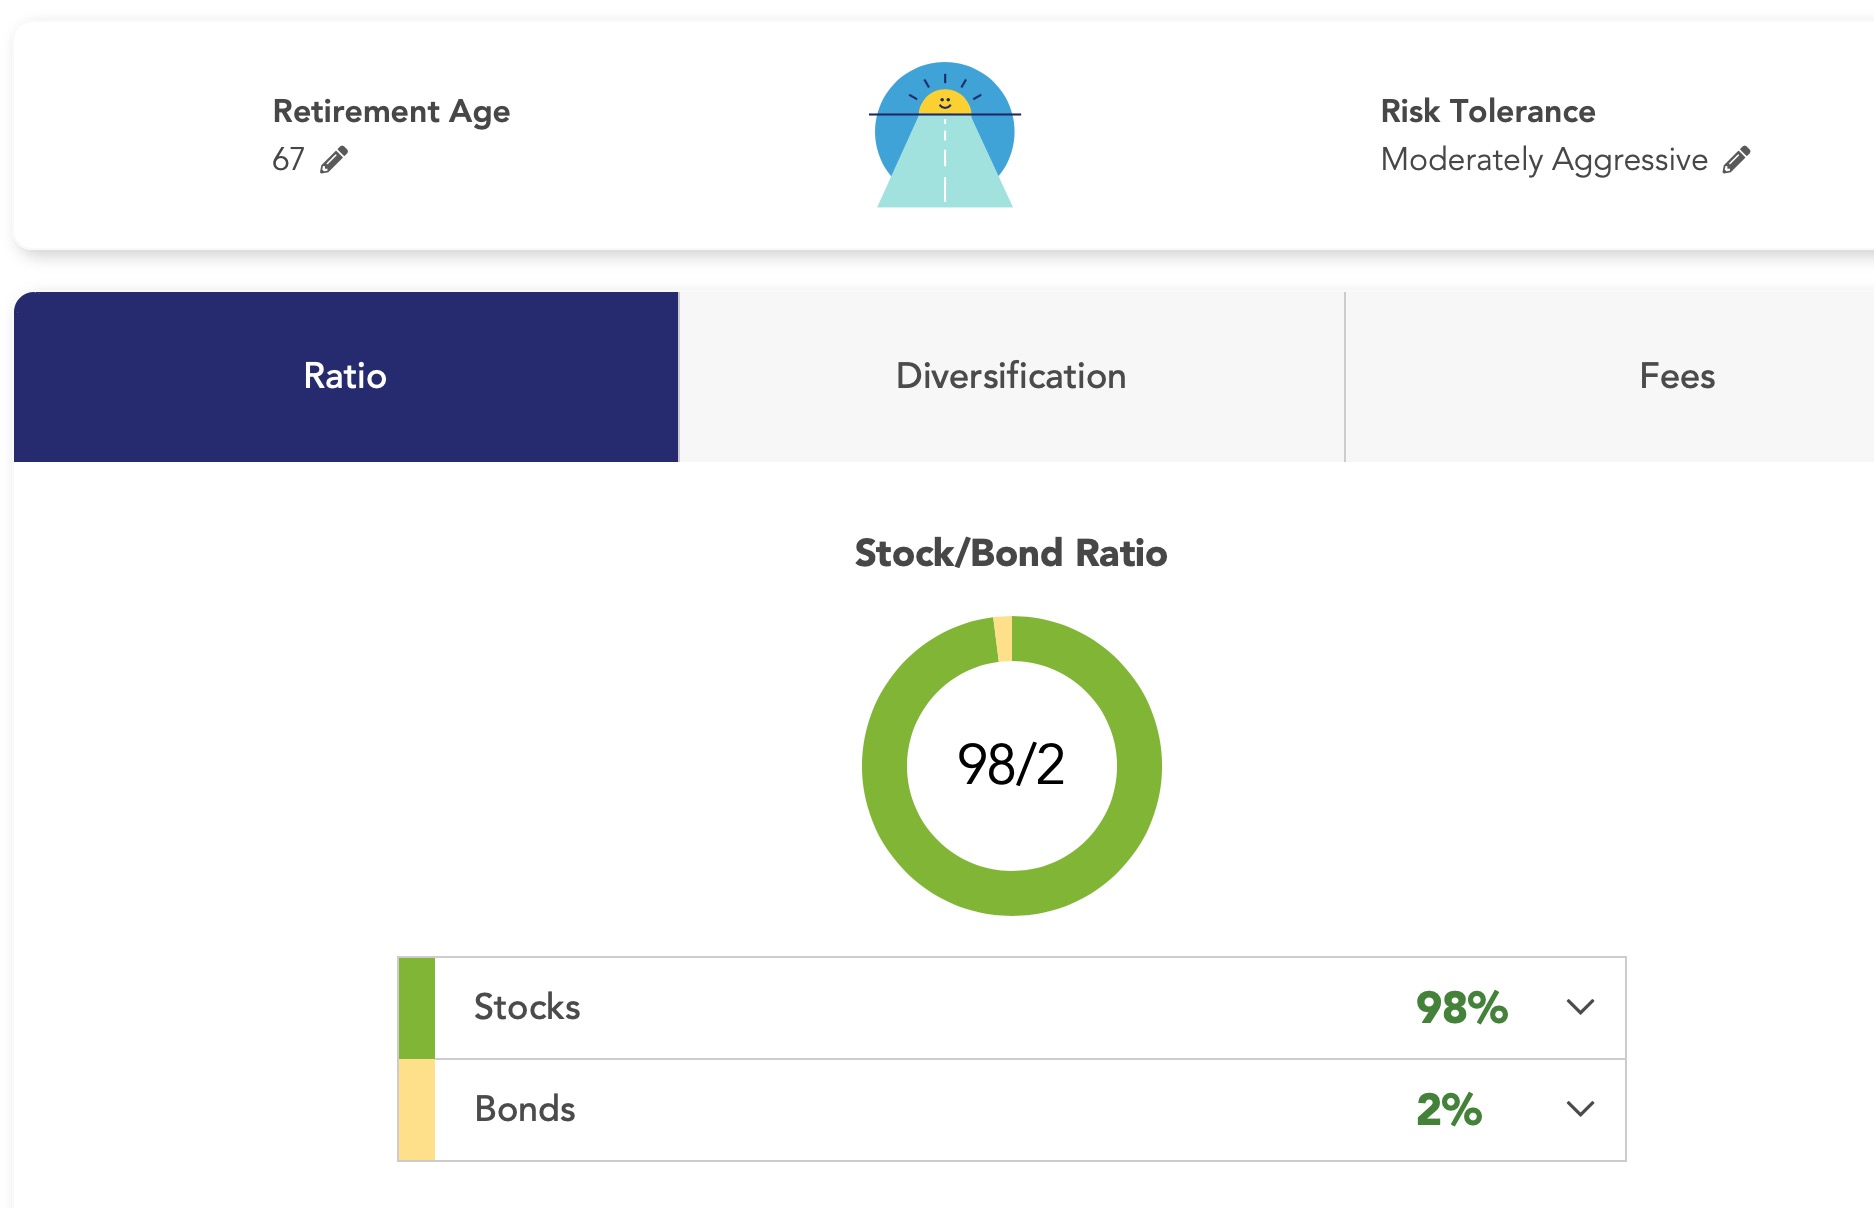Click the 98% stocks value
Screen dimensions: 1874x1208
pos(1462,1008)
